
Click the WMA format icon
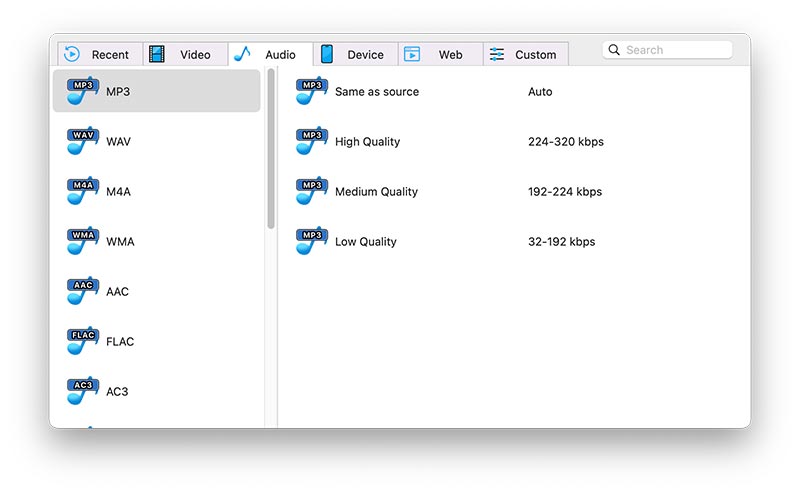click(x=83, y=241)
